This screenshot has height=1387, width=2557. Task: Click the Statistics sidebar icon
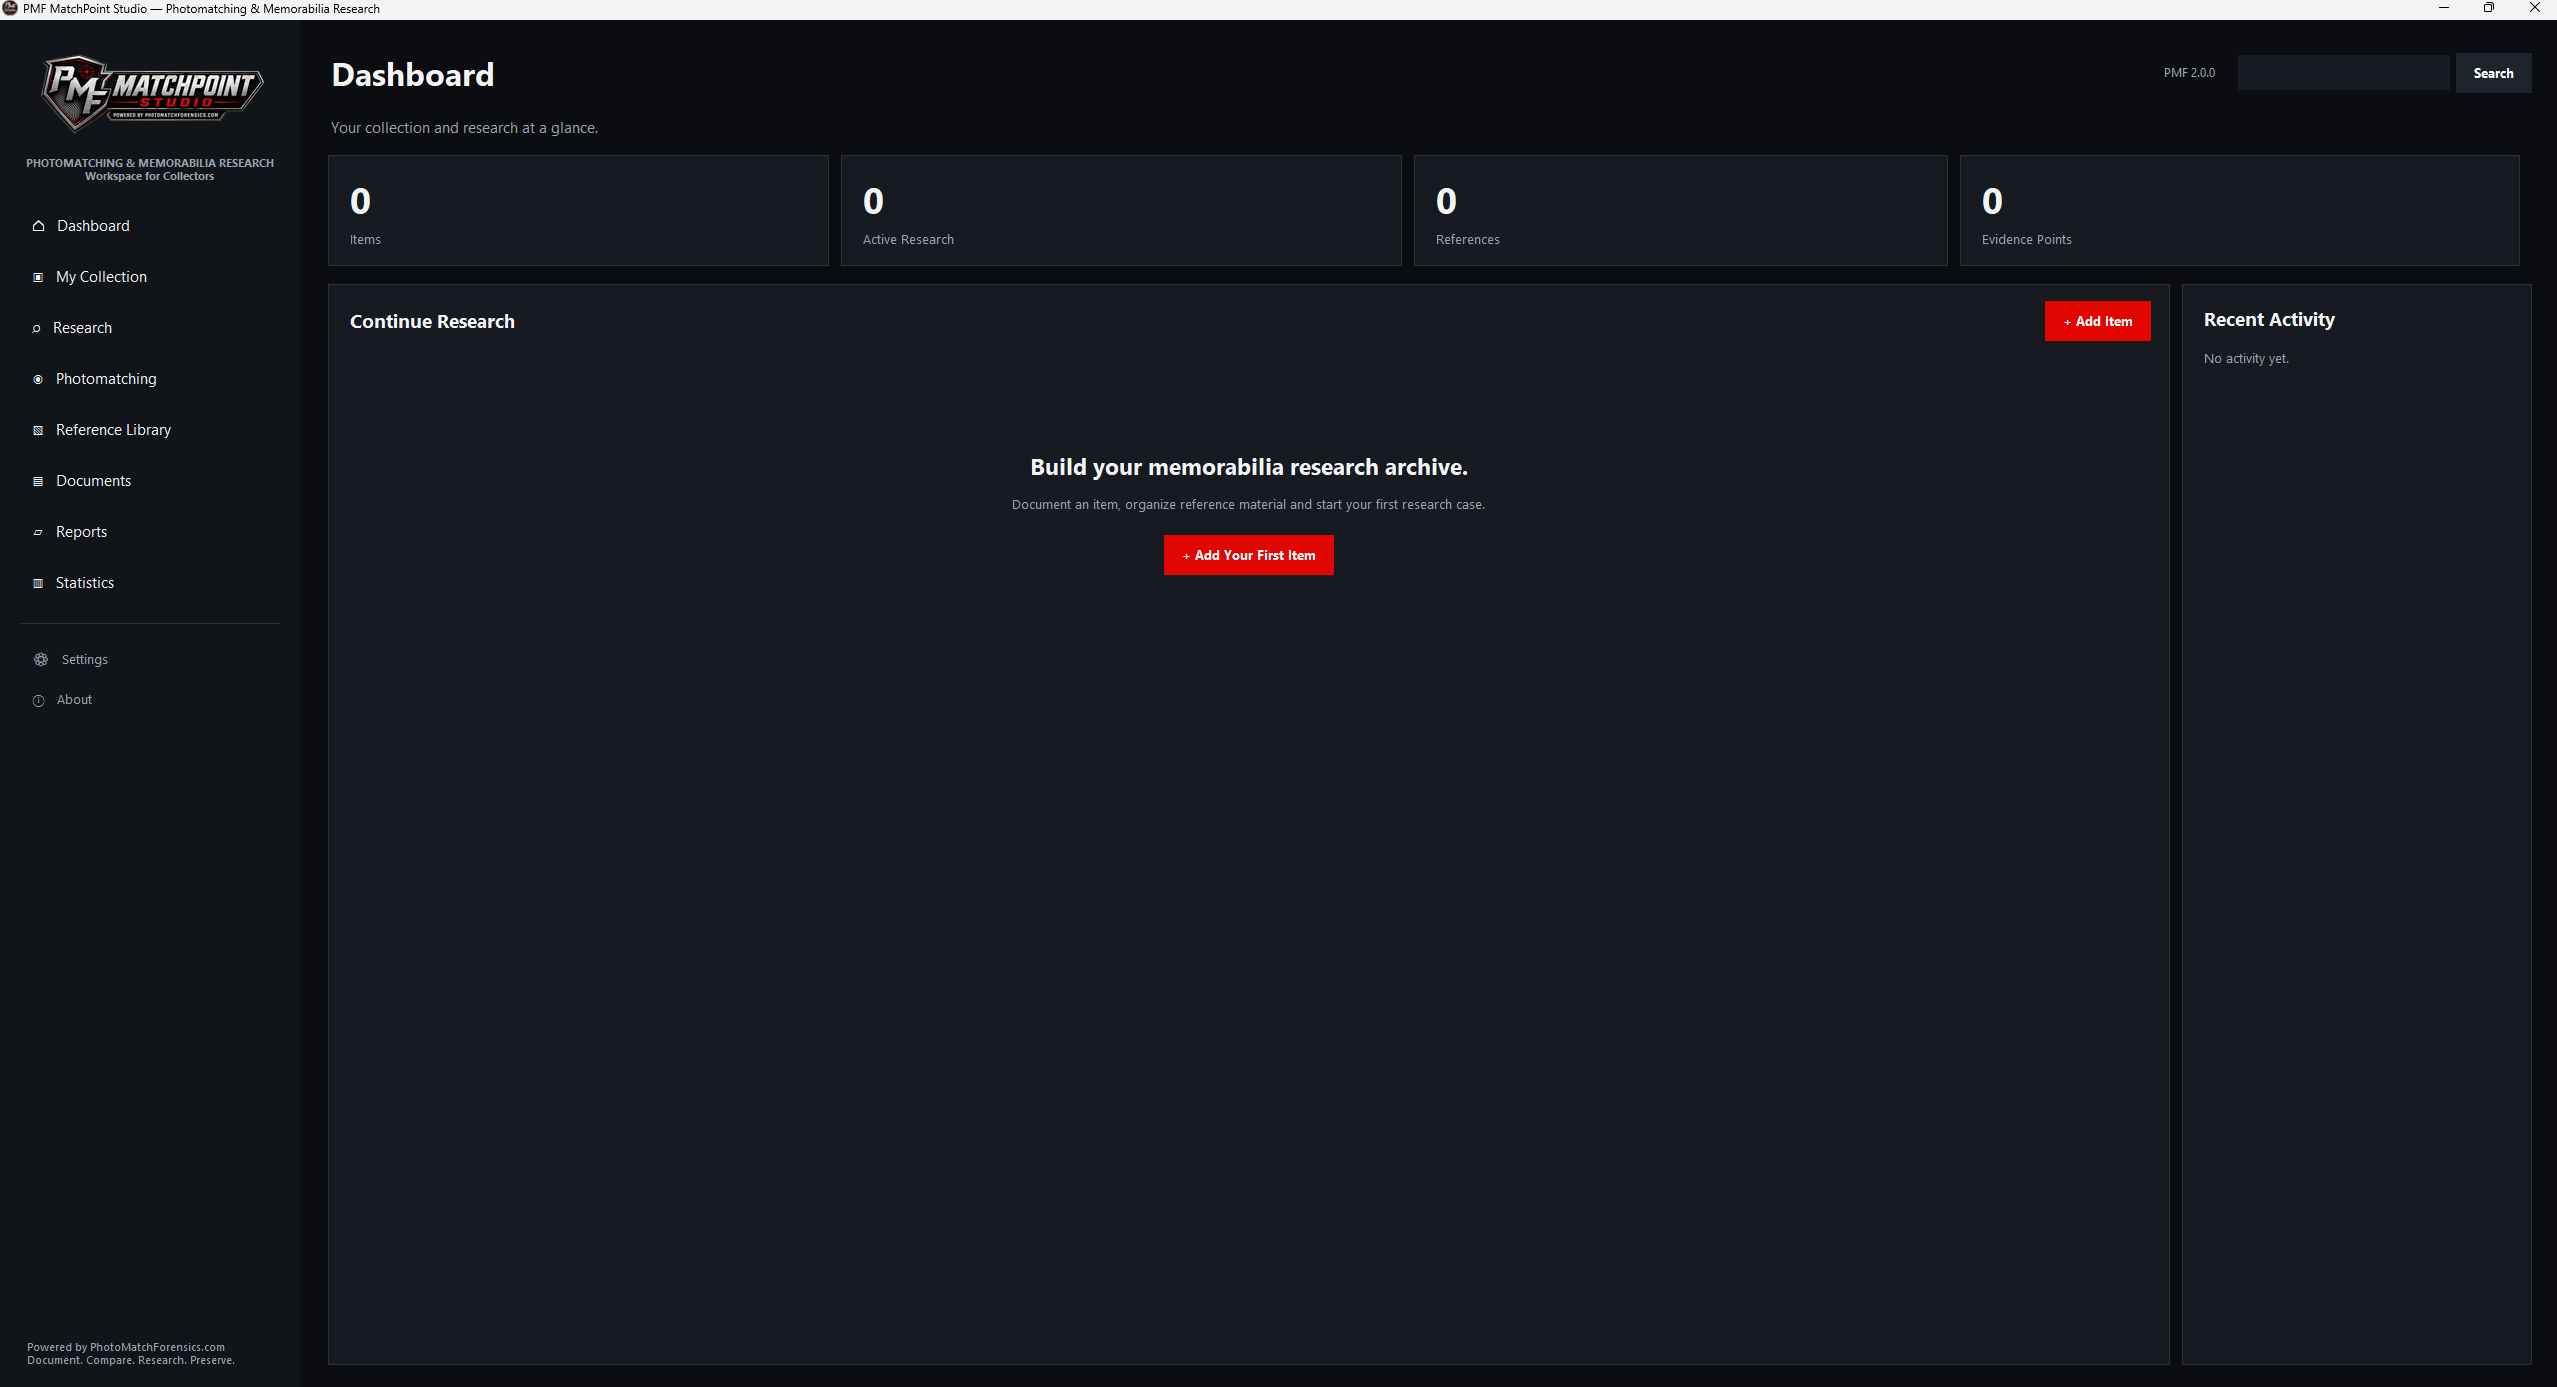coord(38,583)
